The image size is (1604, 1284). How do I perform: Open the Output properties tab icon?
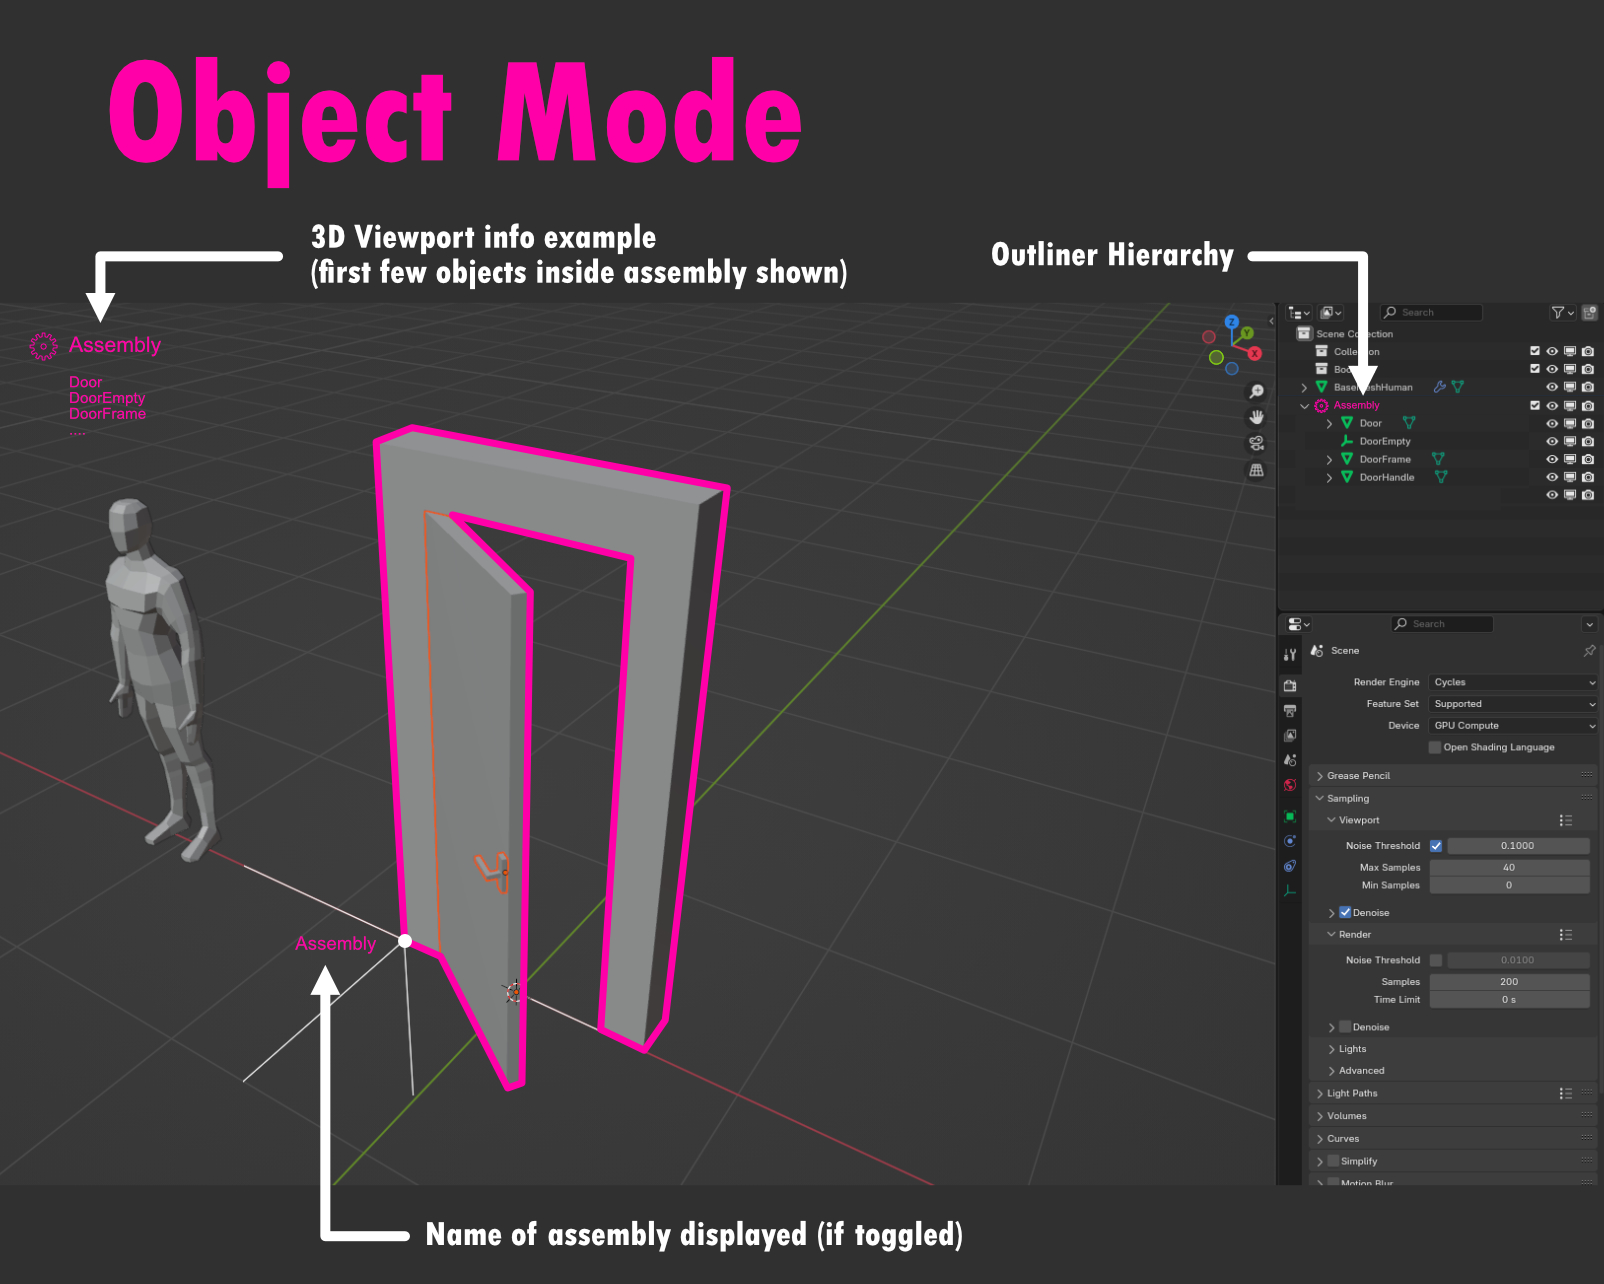coord(1290,710)
